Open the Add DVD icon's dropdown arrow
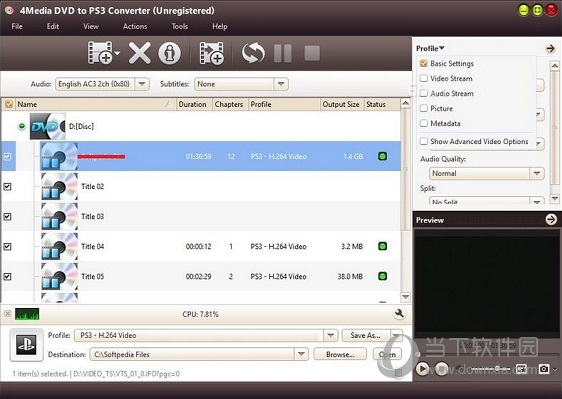 click(x=117, y=53)
